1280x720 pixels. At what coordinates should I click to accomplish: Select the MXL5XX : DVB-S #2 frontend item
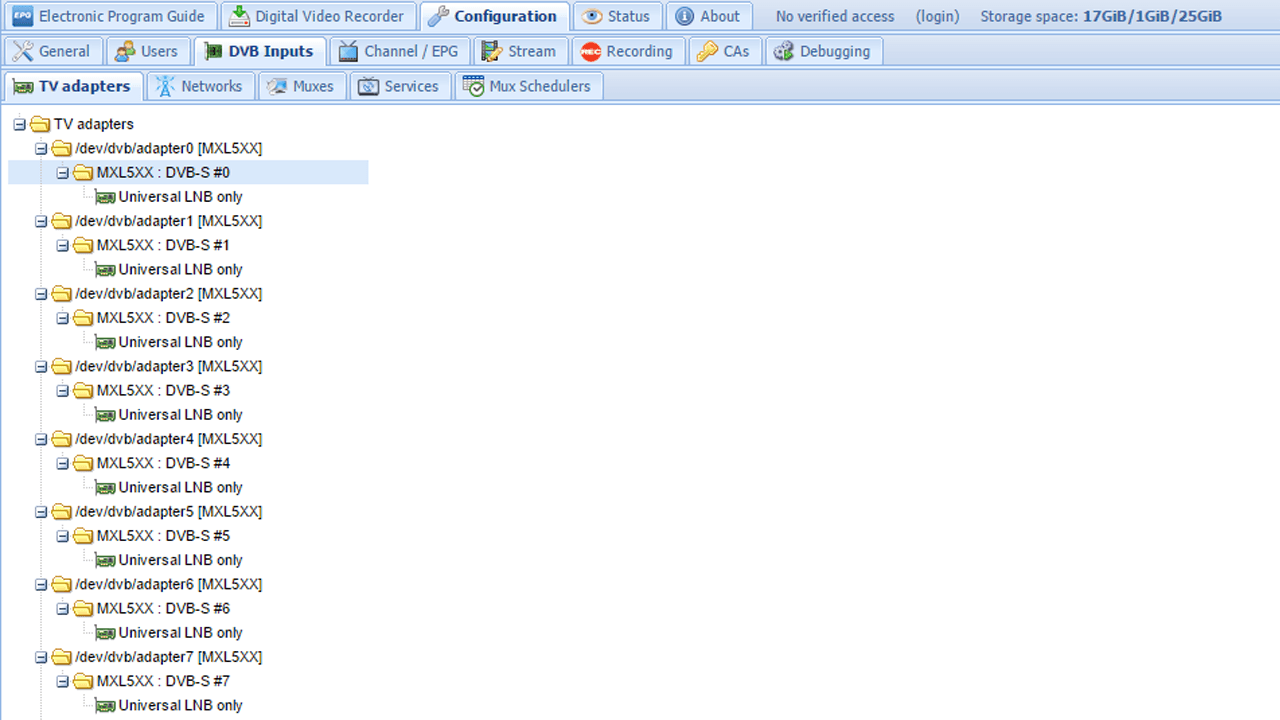coord(163,318)
